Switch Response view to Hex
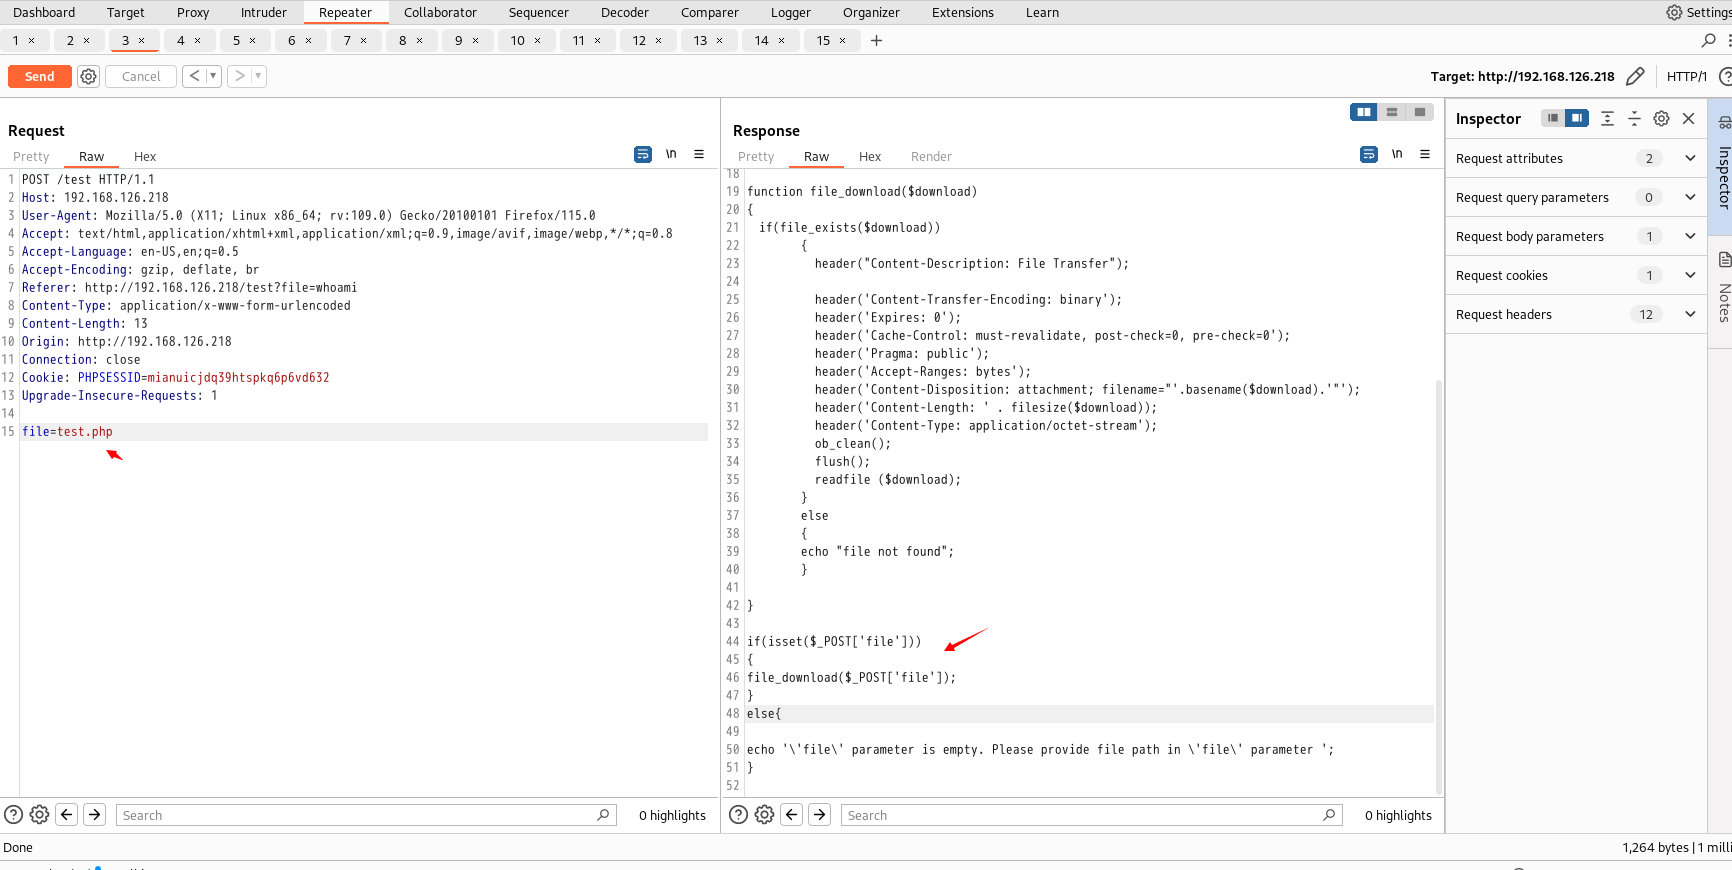Viewport: 1732px width, 870px height. 870,156
